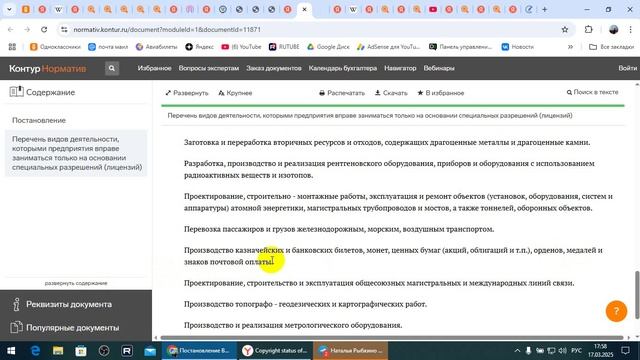Screen dimensions: 640x360
Task: Switch the input language indicator РУС
Action: pyautogui.click(x=576, y=351)
